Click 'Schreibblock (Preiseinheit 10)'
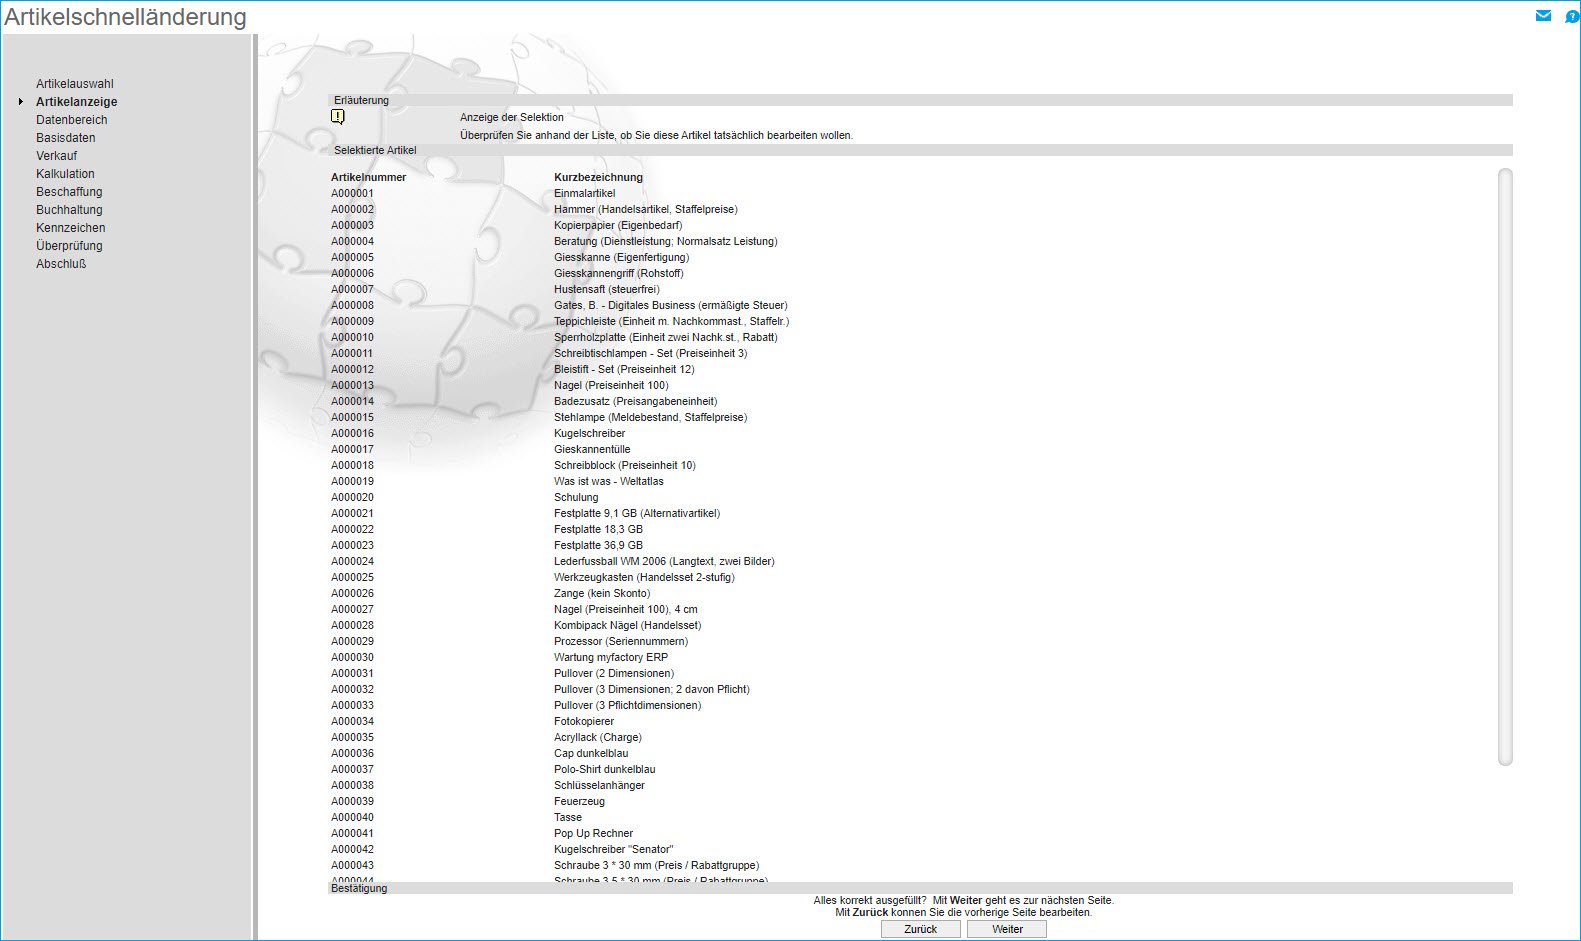 (625, 465)
